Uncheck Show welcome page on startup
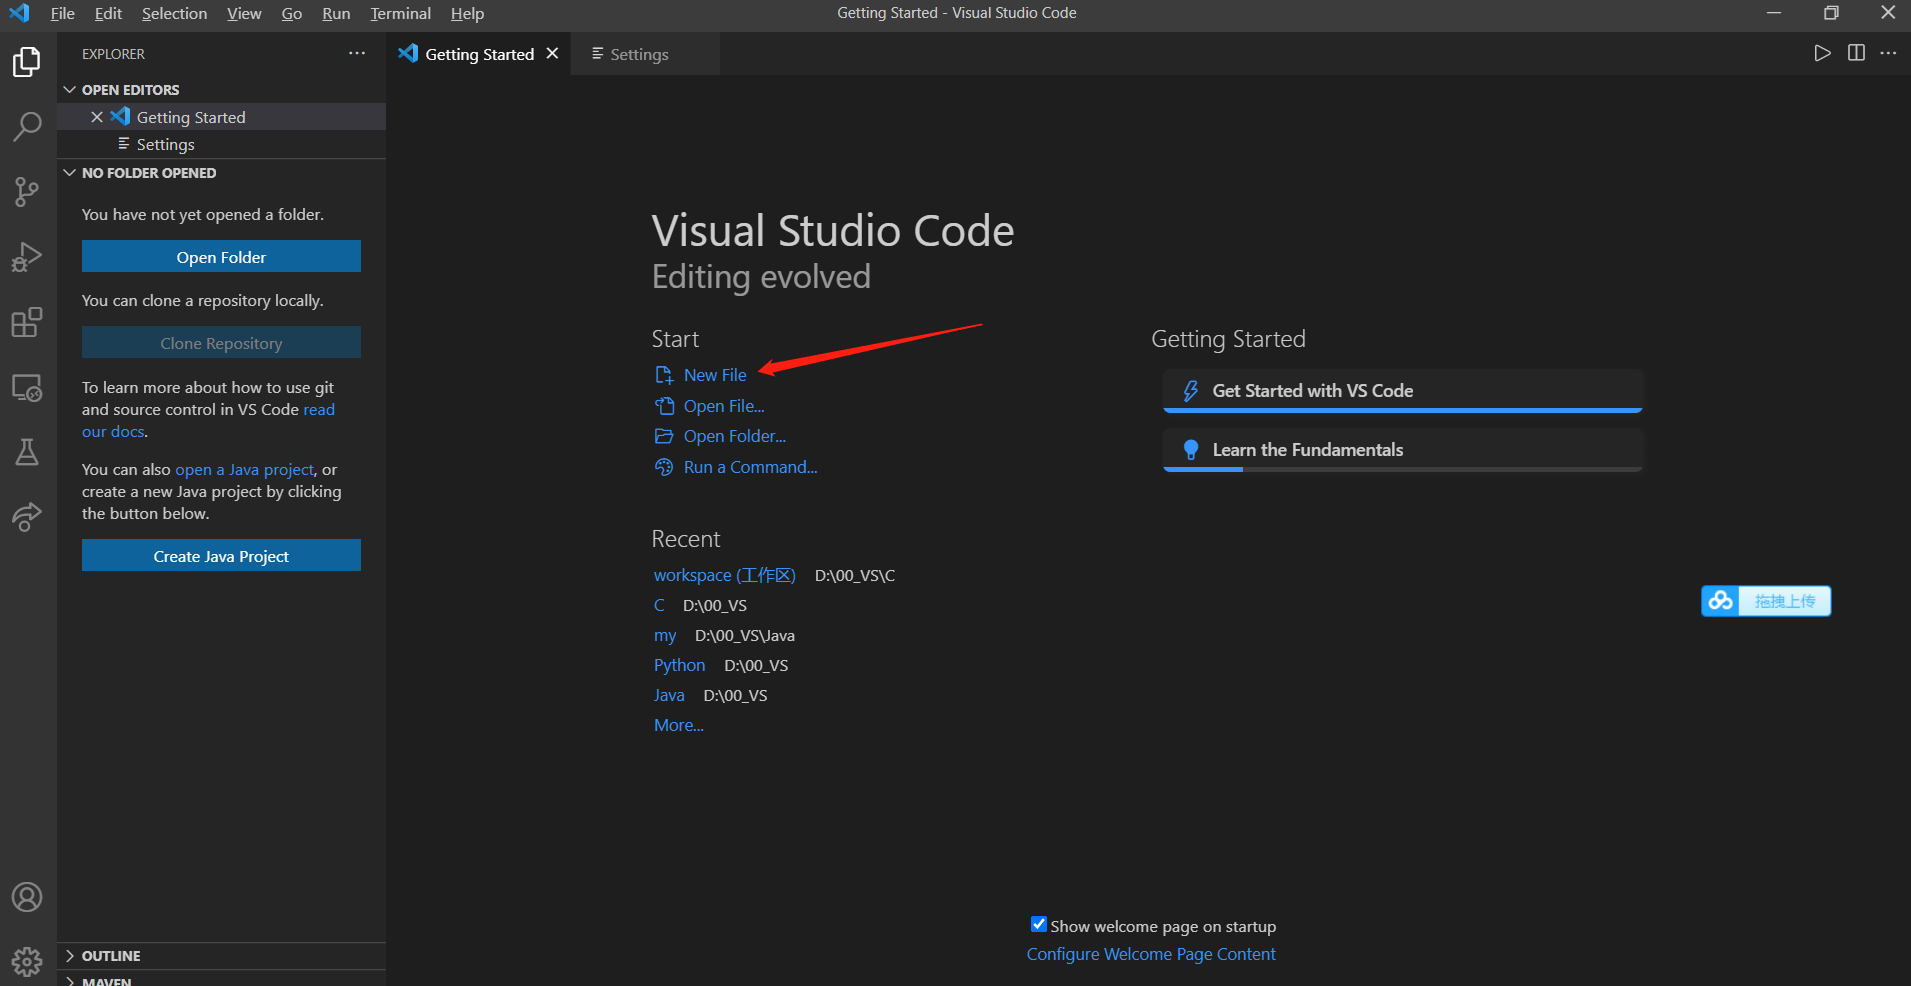Viewport: 1911px width, 986px height. (1039, 924)
